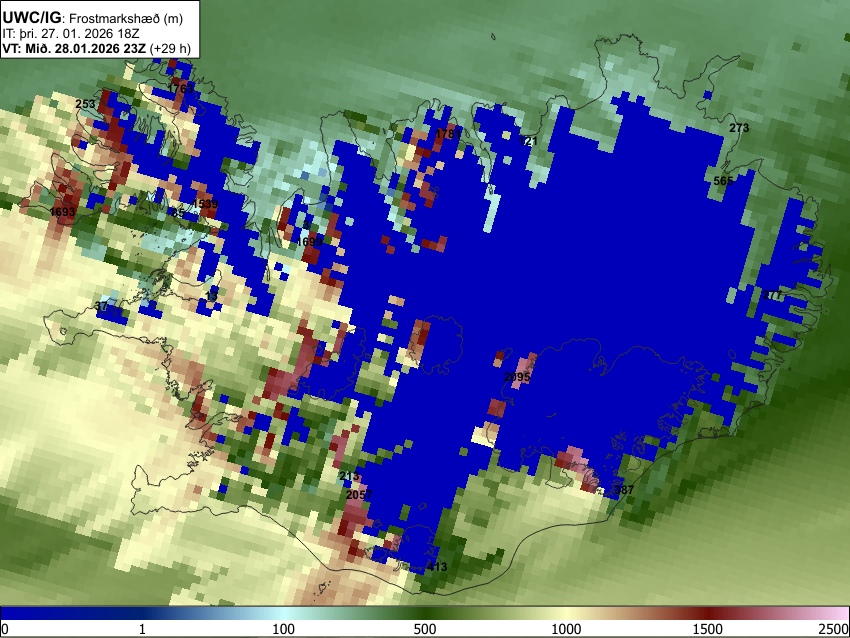
Task: Click the map value label 13
Action: click(212, 296)
